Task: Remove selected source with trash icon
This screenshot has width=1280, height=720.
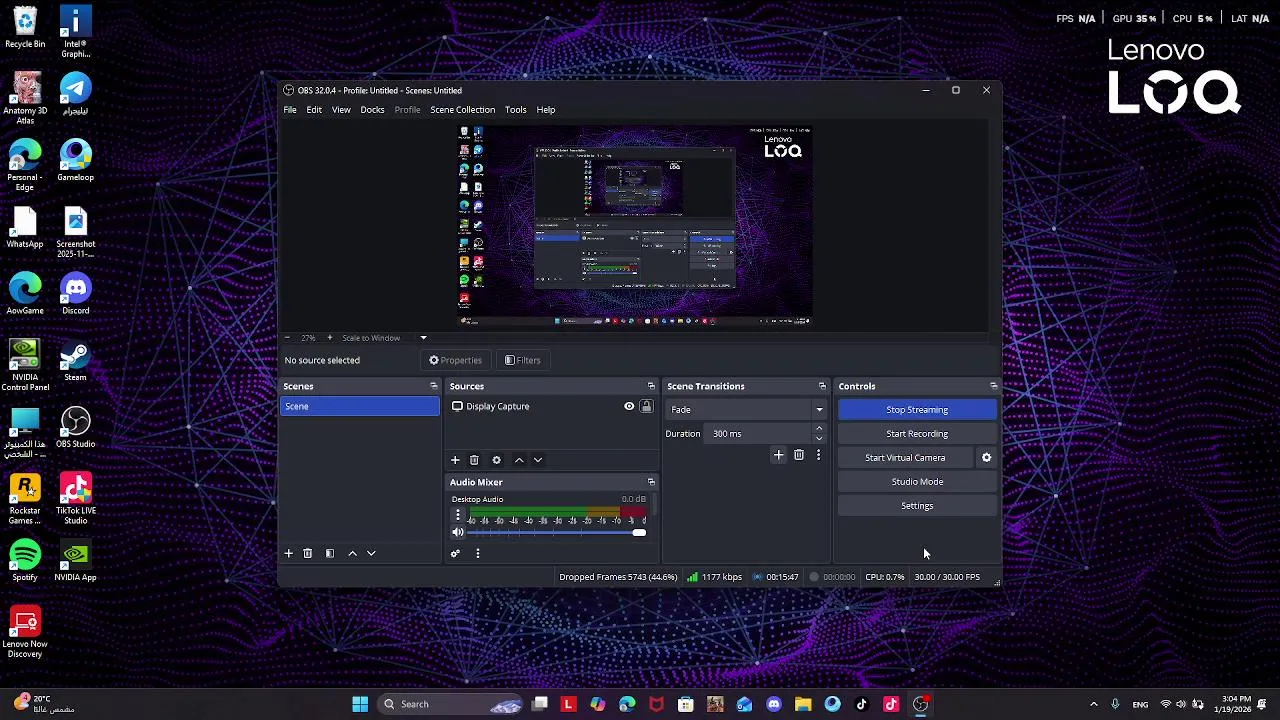Action: point(474,460)
